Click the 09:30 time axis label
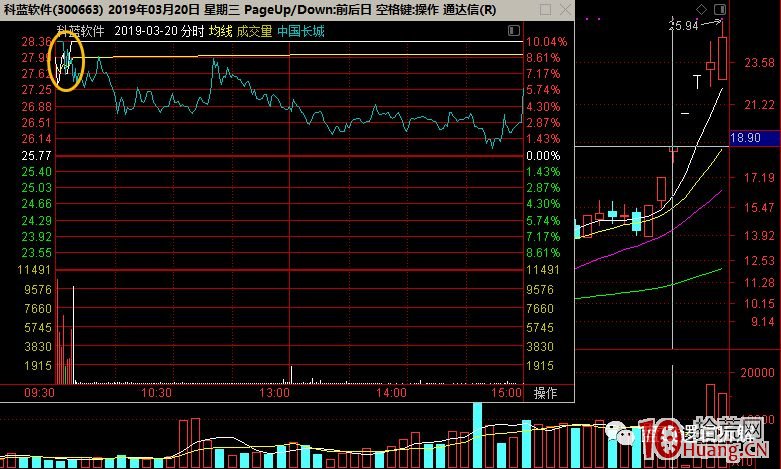This screenshot has width=781, height=469. (x=39, y=393)
